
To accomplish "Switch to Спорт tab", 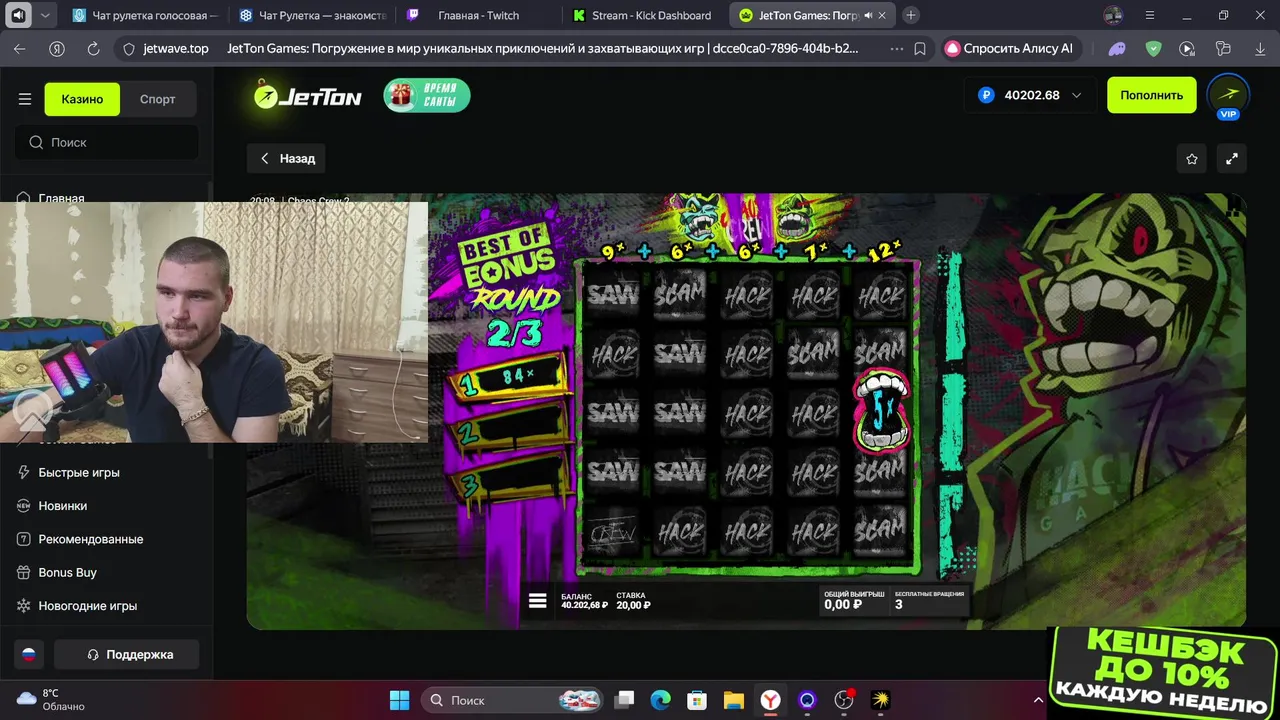I will click(x=158, y=99).
